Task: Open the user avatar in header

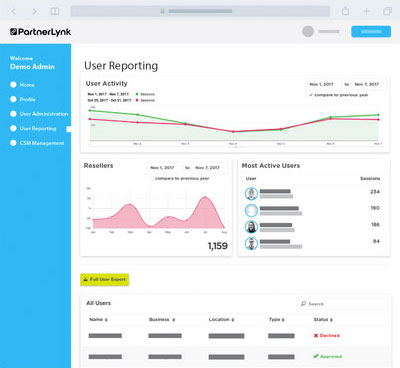Action: [x=308, y=32]
